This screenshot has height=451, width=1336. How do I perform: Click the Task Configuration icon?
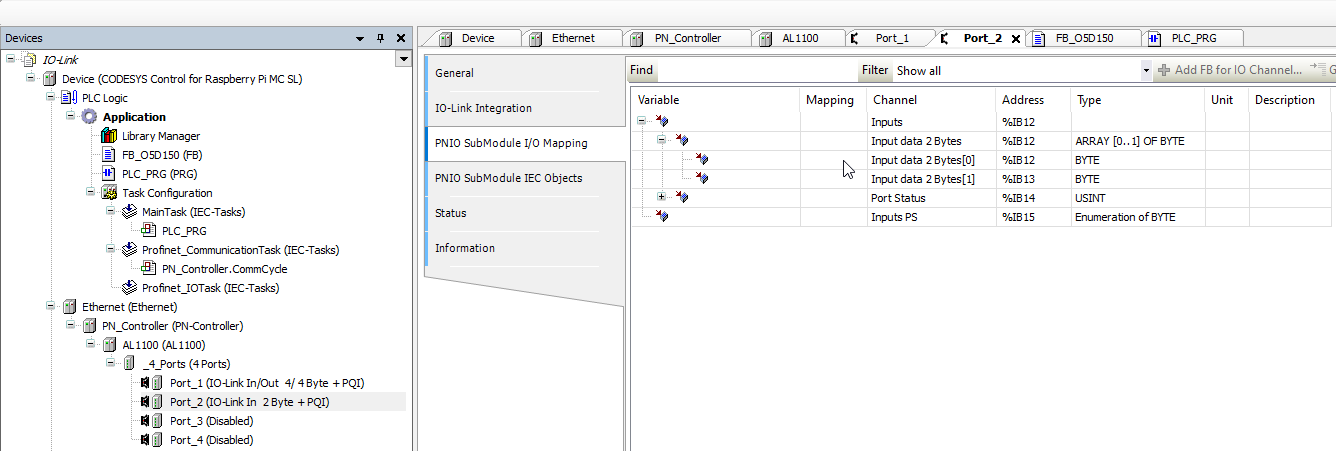pos(109,193)
